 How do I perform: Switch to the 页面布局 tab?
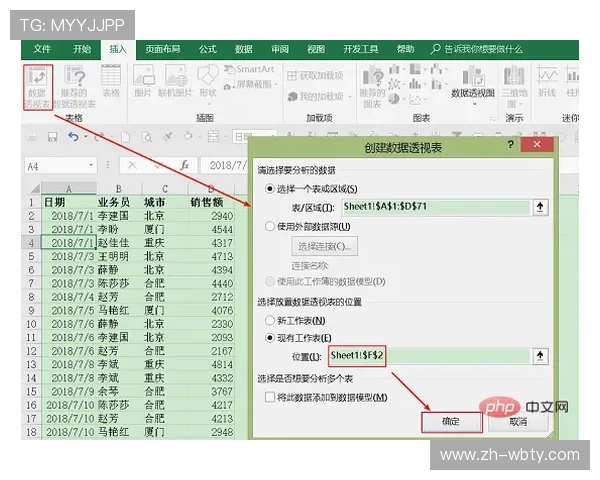(x=163, y=49)
